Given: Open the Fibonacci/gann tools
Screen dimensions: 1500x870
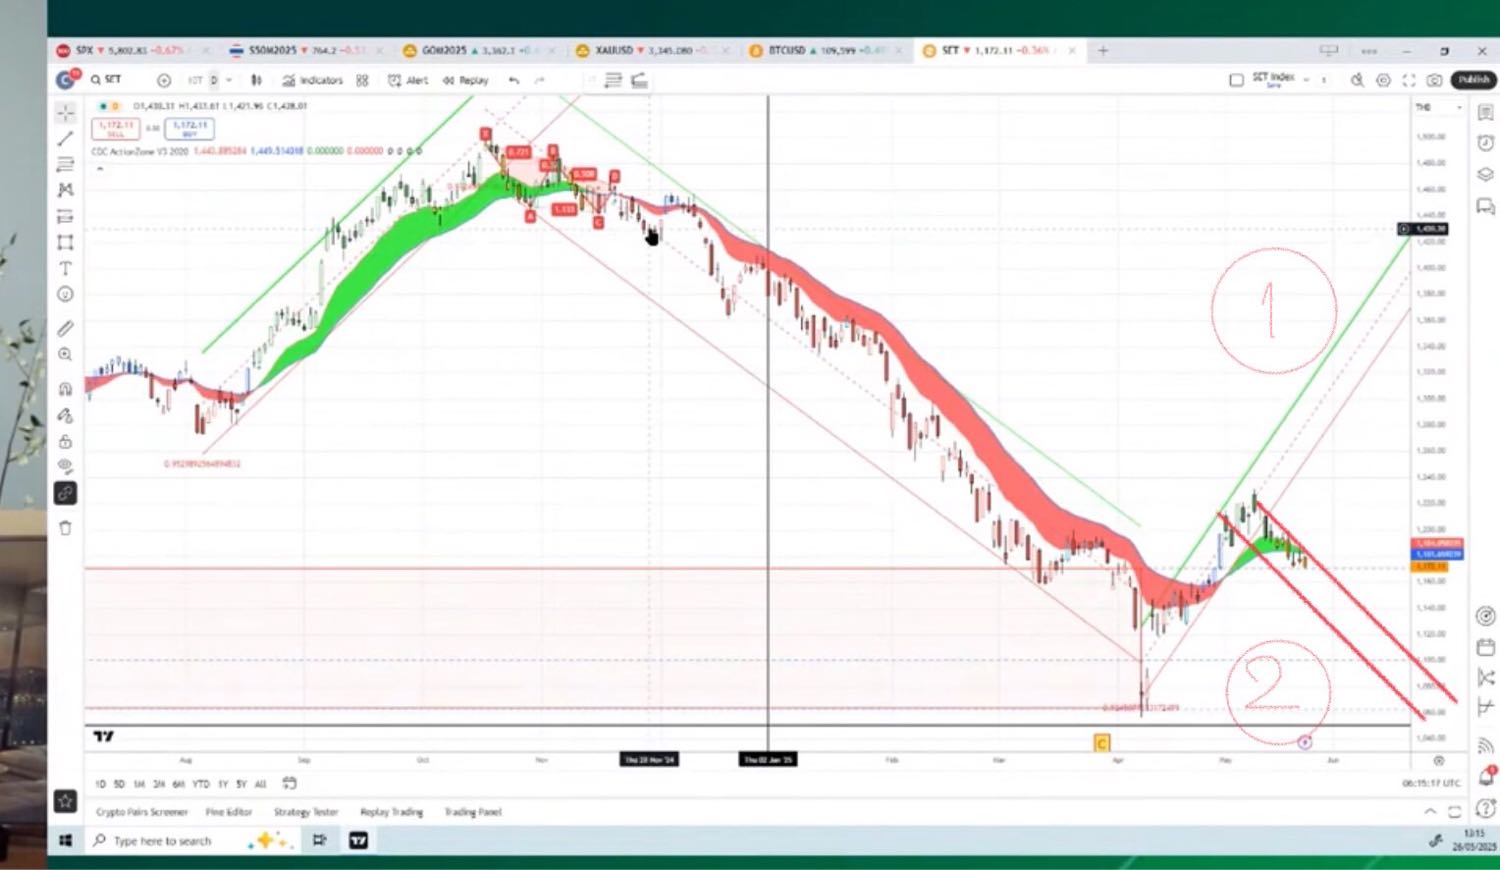Looking at the screenshot, I should (x=65, y=164).
